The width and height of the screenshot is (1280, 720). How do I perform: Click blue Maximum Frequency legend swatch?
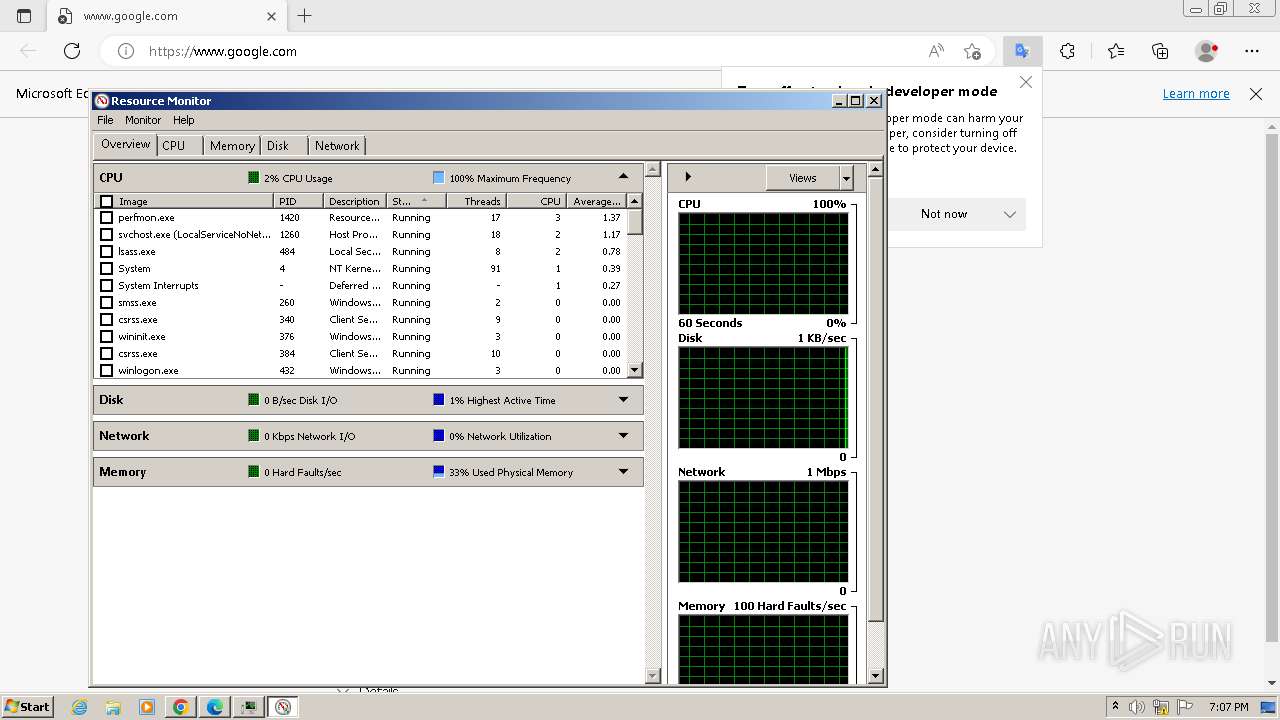coord(438,178)
